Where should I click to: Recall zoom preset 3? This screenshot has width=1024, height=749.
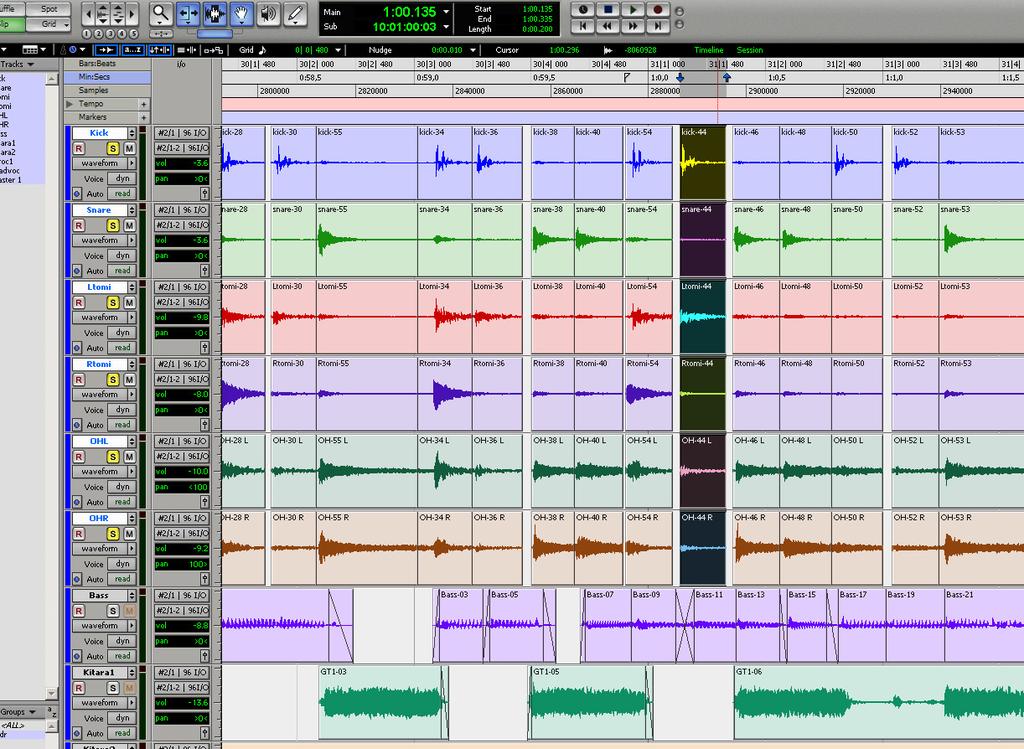pyautogui.click(x=110, y=34)
